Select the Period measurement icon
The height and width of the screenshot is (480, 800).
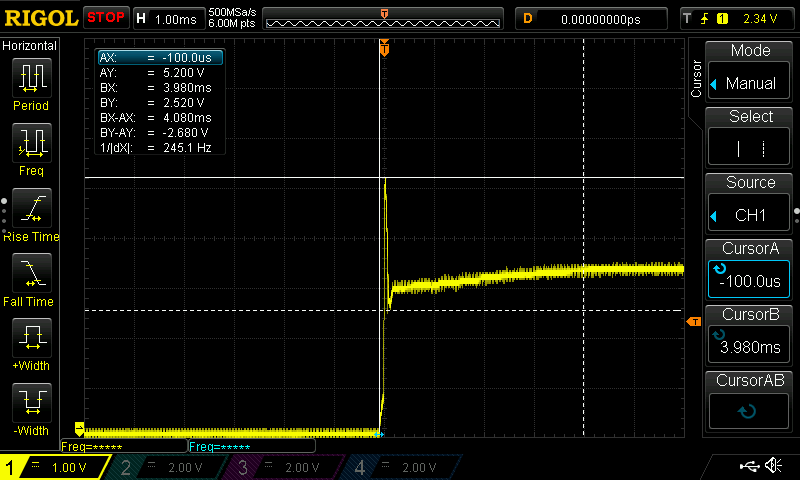point(32,78)
